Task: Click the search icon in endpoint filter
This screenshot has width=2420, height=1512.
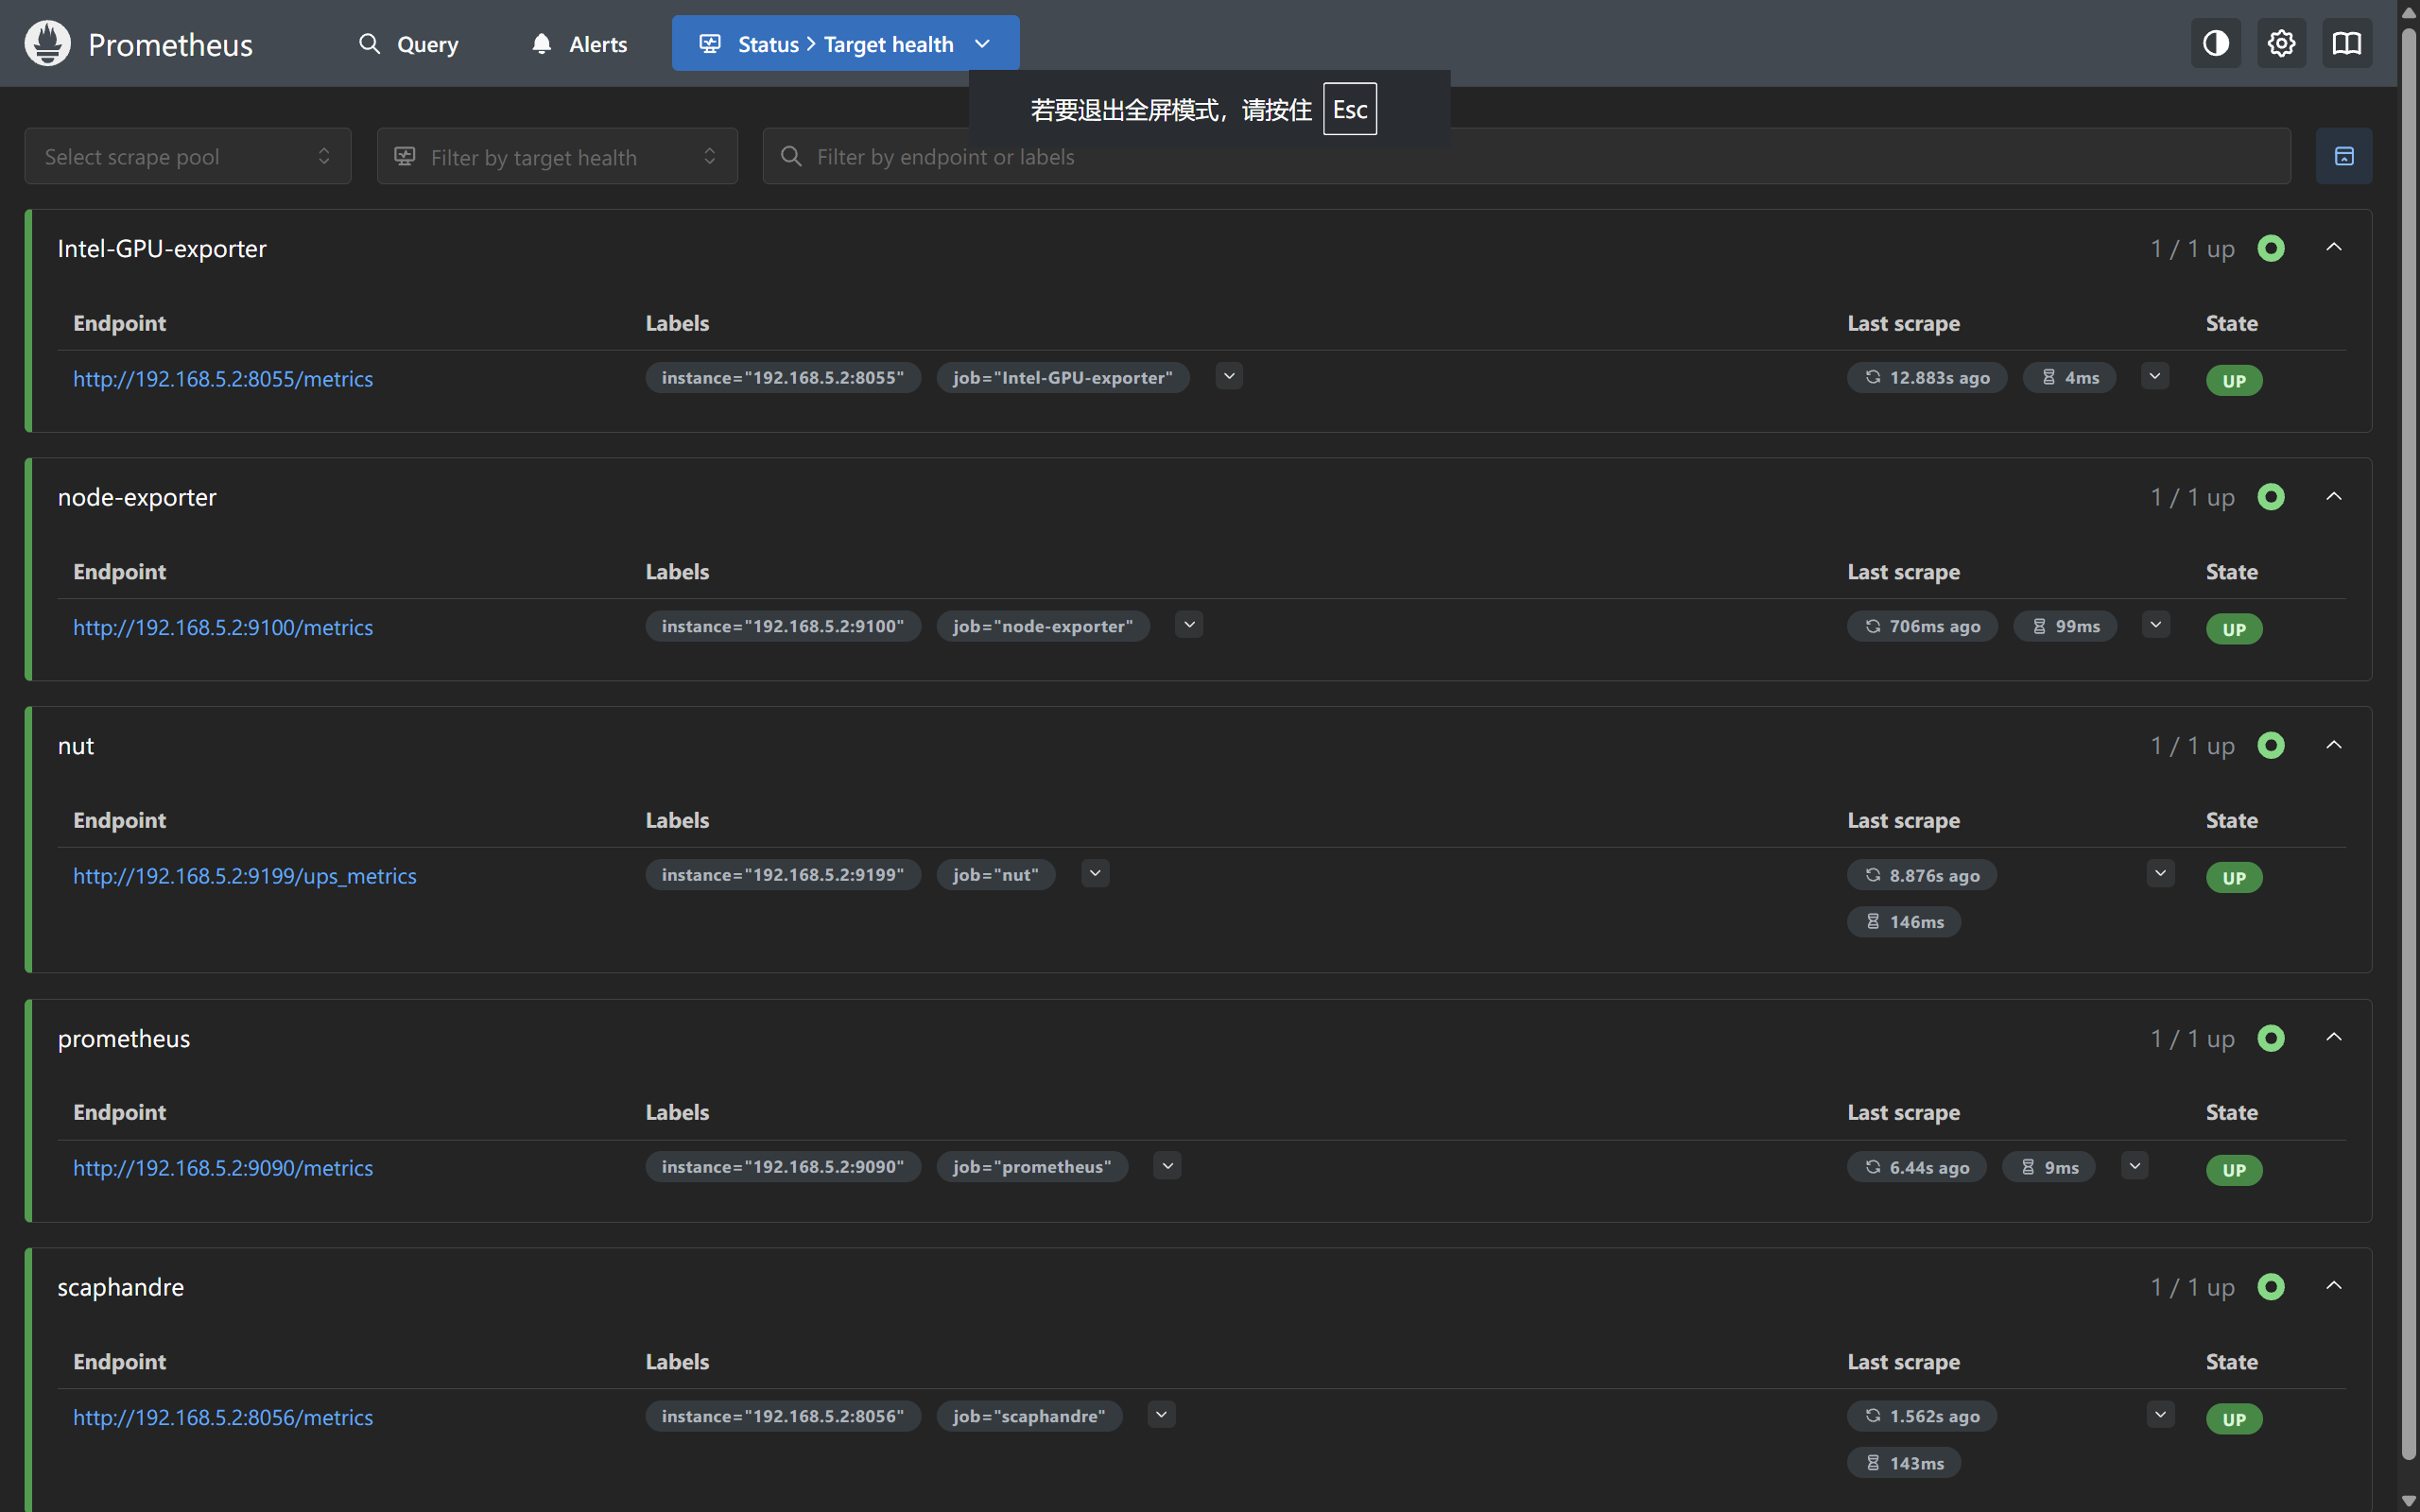Action: point(791,156)
